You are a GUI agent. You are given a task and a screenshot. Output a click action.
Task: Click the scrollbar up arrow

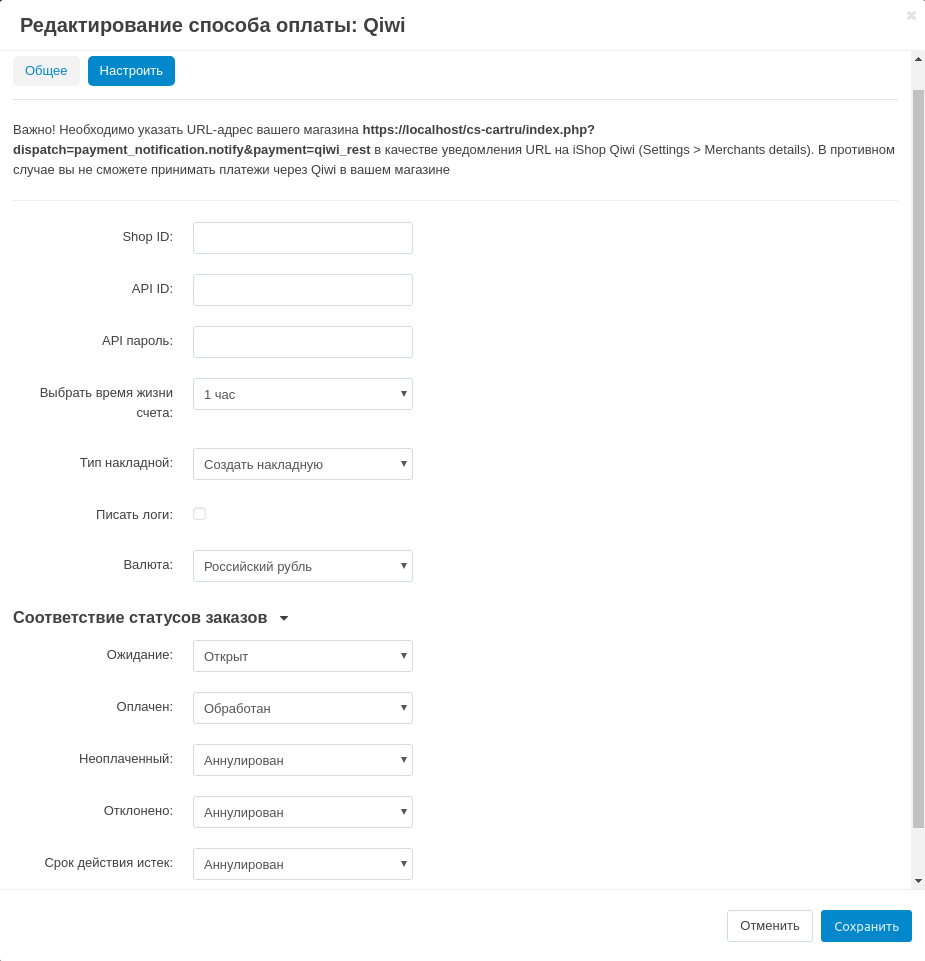(918, 59)
